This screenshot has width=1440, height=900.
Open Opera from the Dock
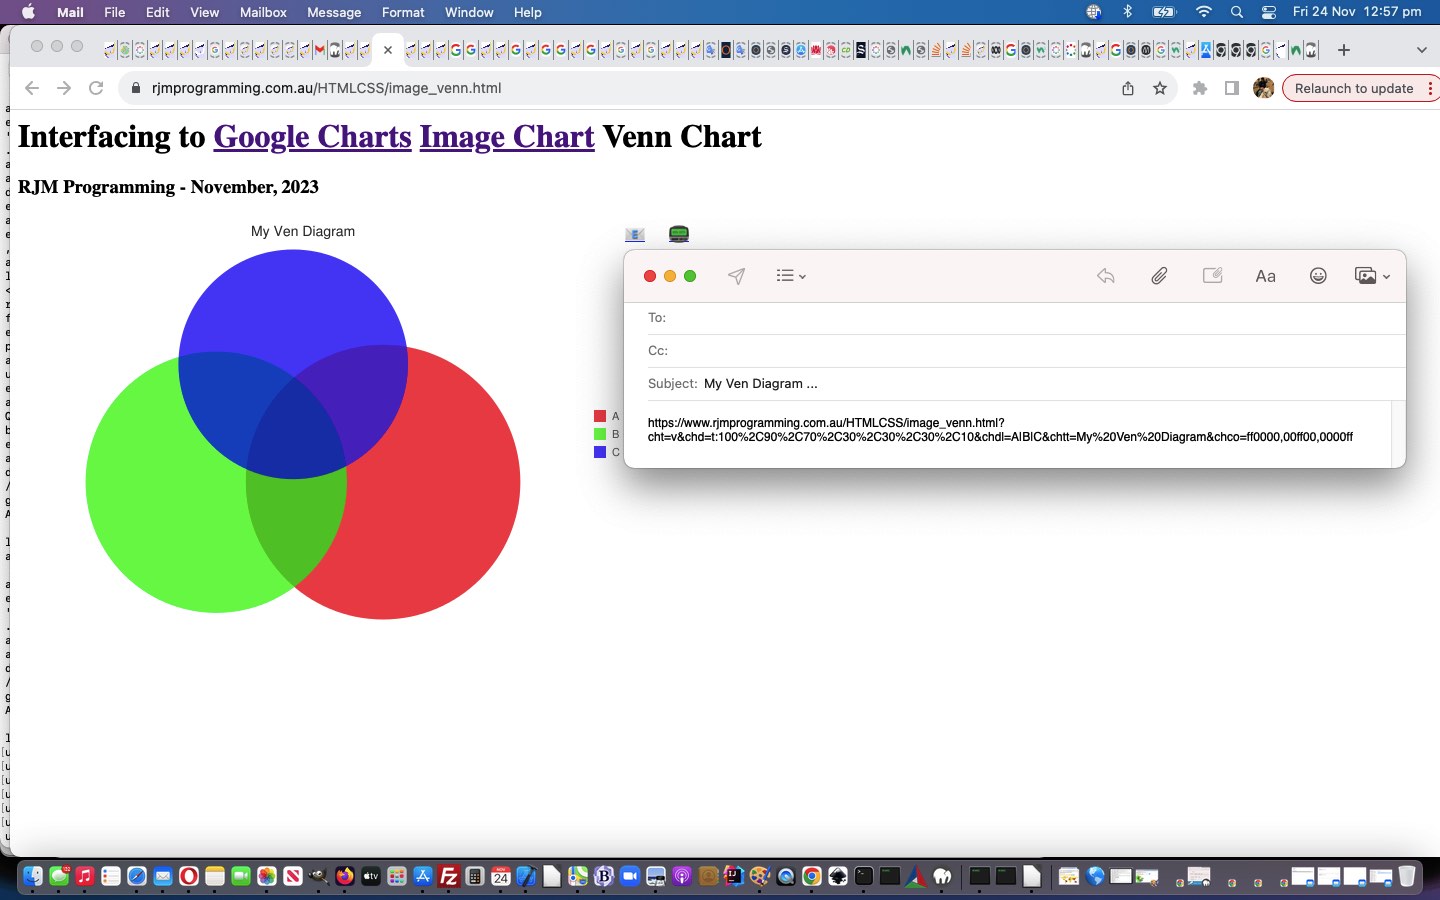(x=189, y=877)
